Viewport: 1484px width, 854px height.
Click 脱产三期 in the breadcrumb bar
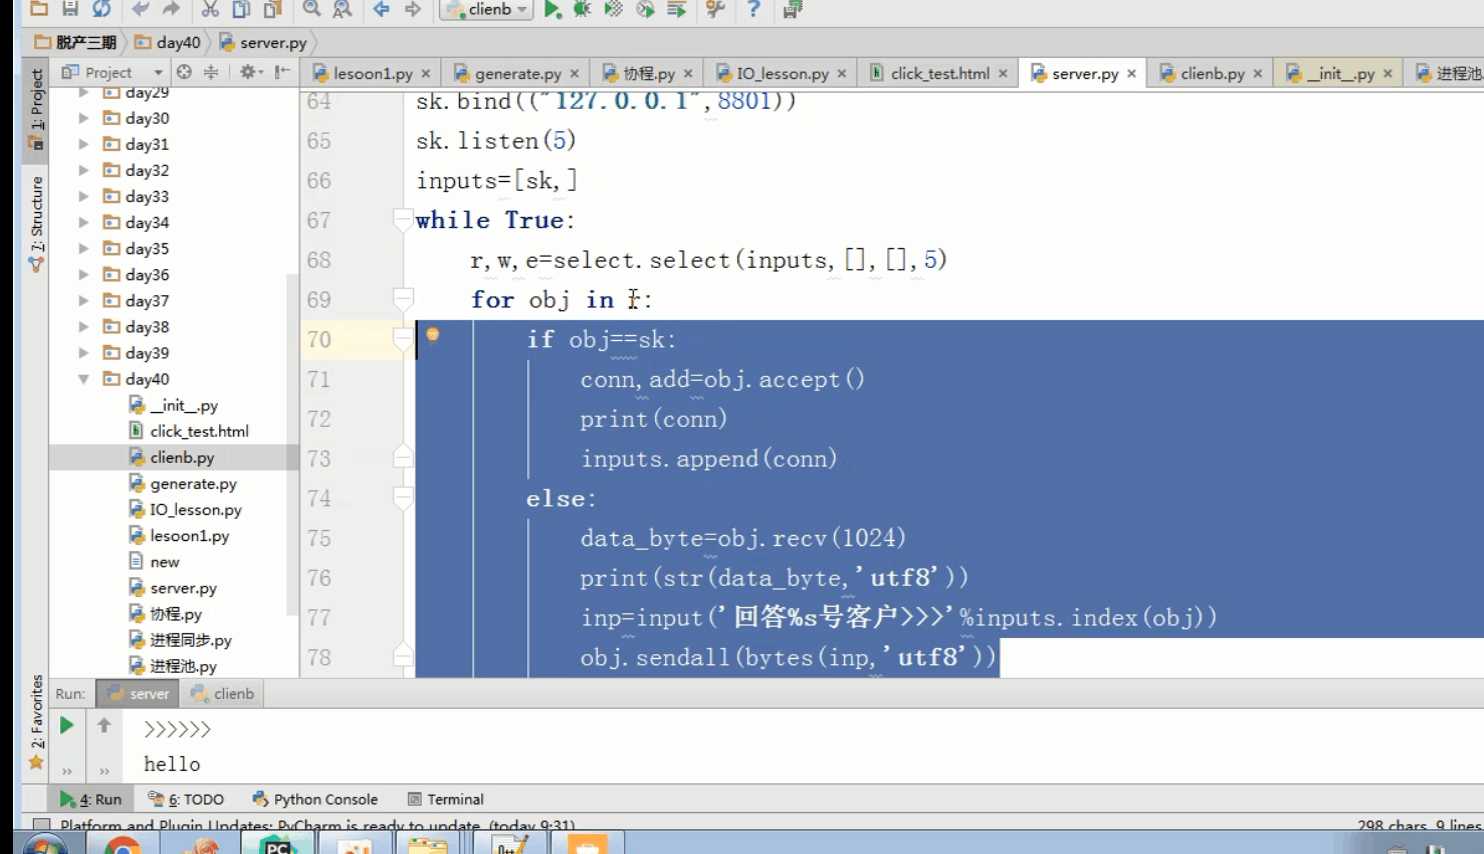[76, 42]
